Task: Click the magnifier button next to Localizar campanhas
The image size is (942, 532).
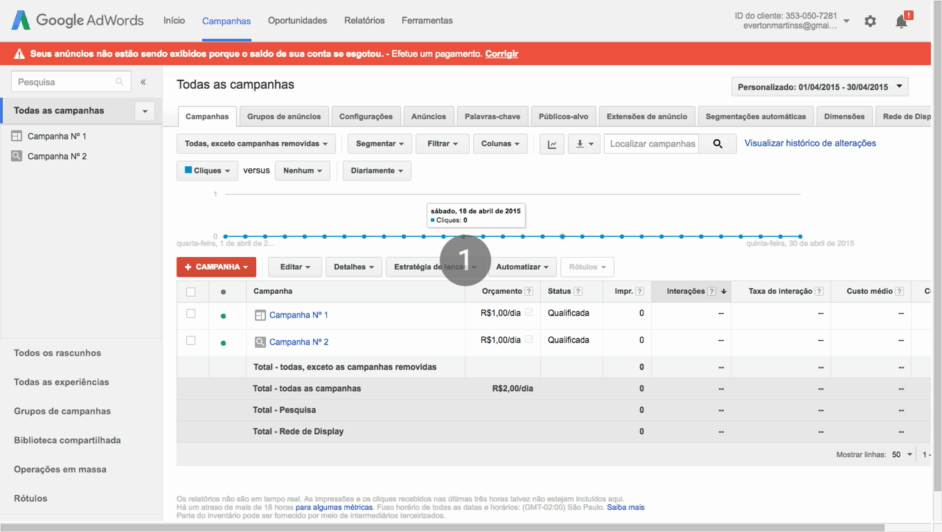Action: click(x=717, y=144)
